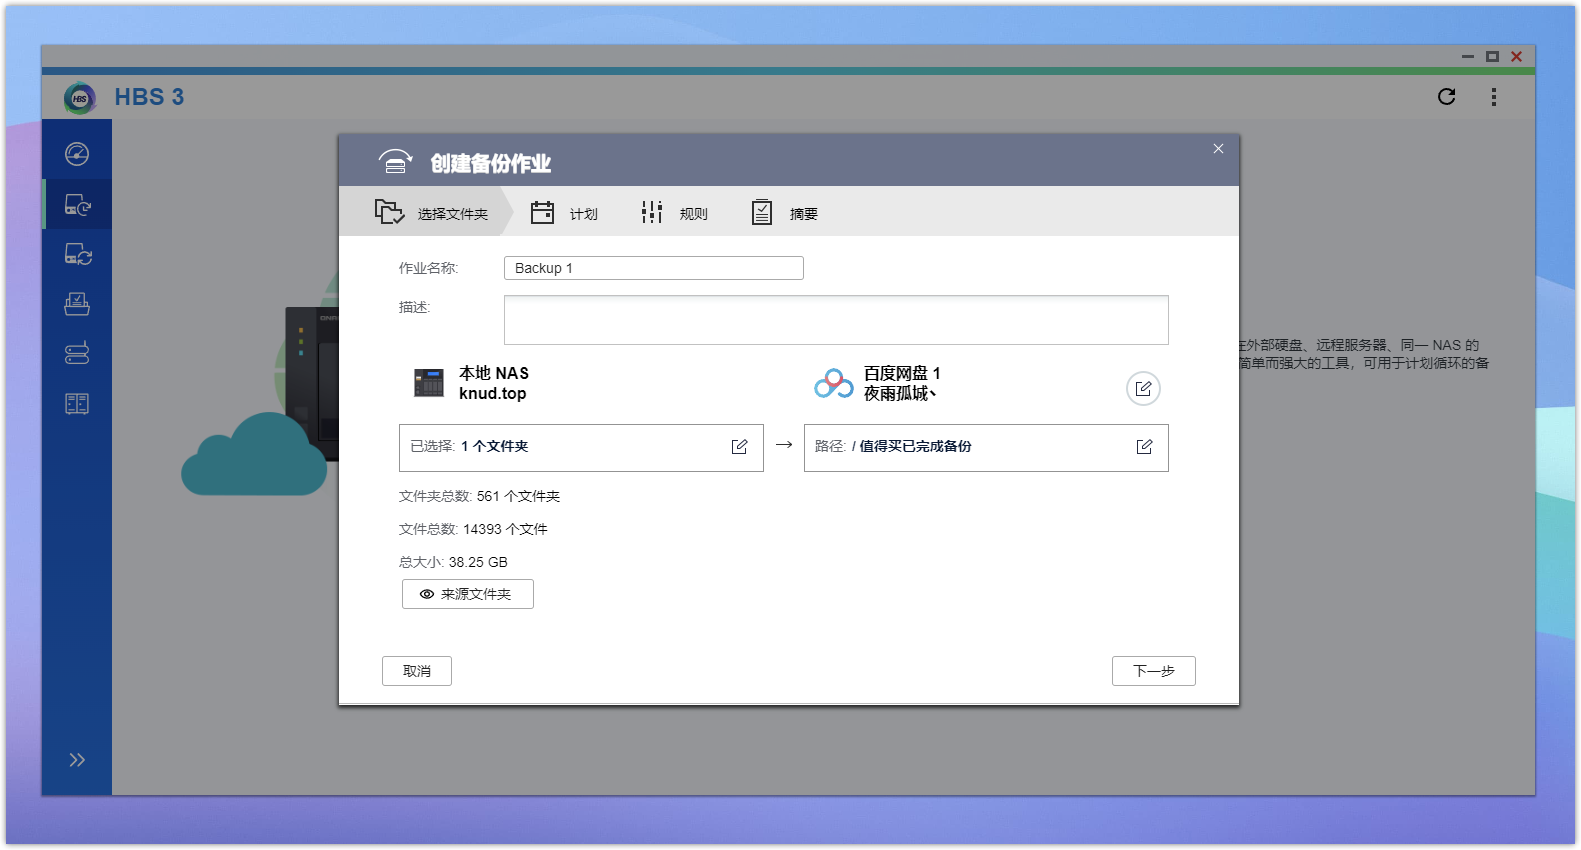Go to the 计划 schedule step
The height and width of the screenshot is (850, 1581).
coord(565,213)
